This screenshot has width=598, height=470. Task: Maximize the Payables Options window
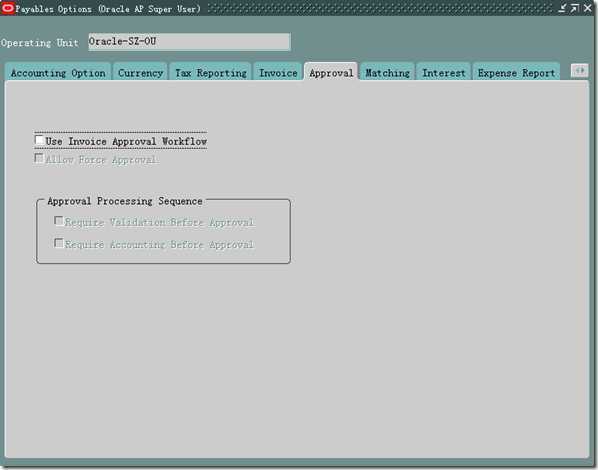(x=575, y=8)
